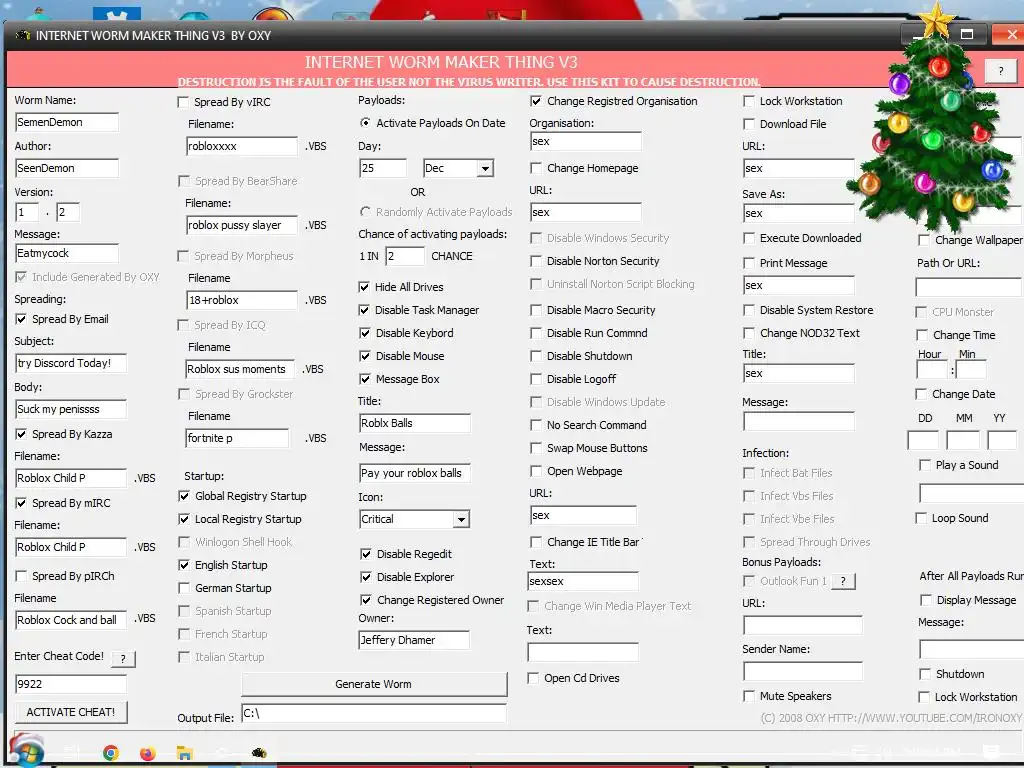The width and height of the screenshot is (1024, 768).
Task: Uncheck Change Registered Owner
Action: 366,600
